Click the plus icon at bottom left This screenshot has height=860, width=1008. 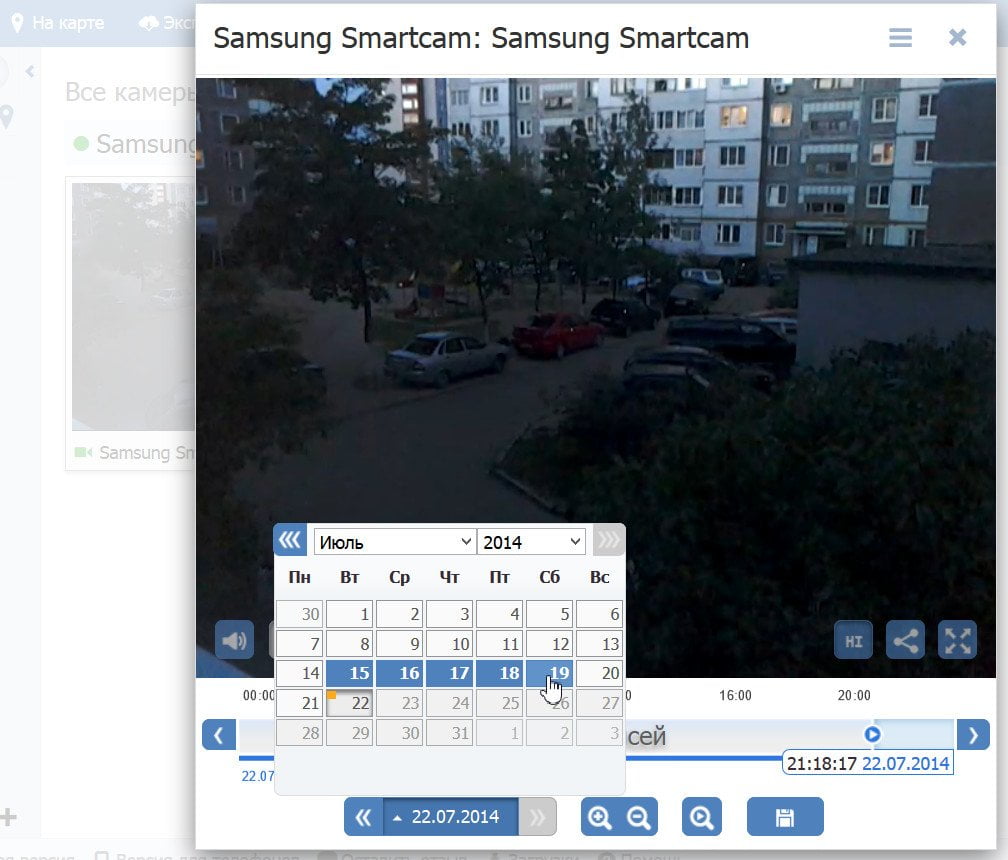[8, 817]
